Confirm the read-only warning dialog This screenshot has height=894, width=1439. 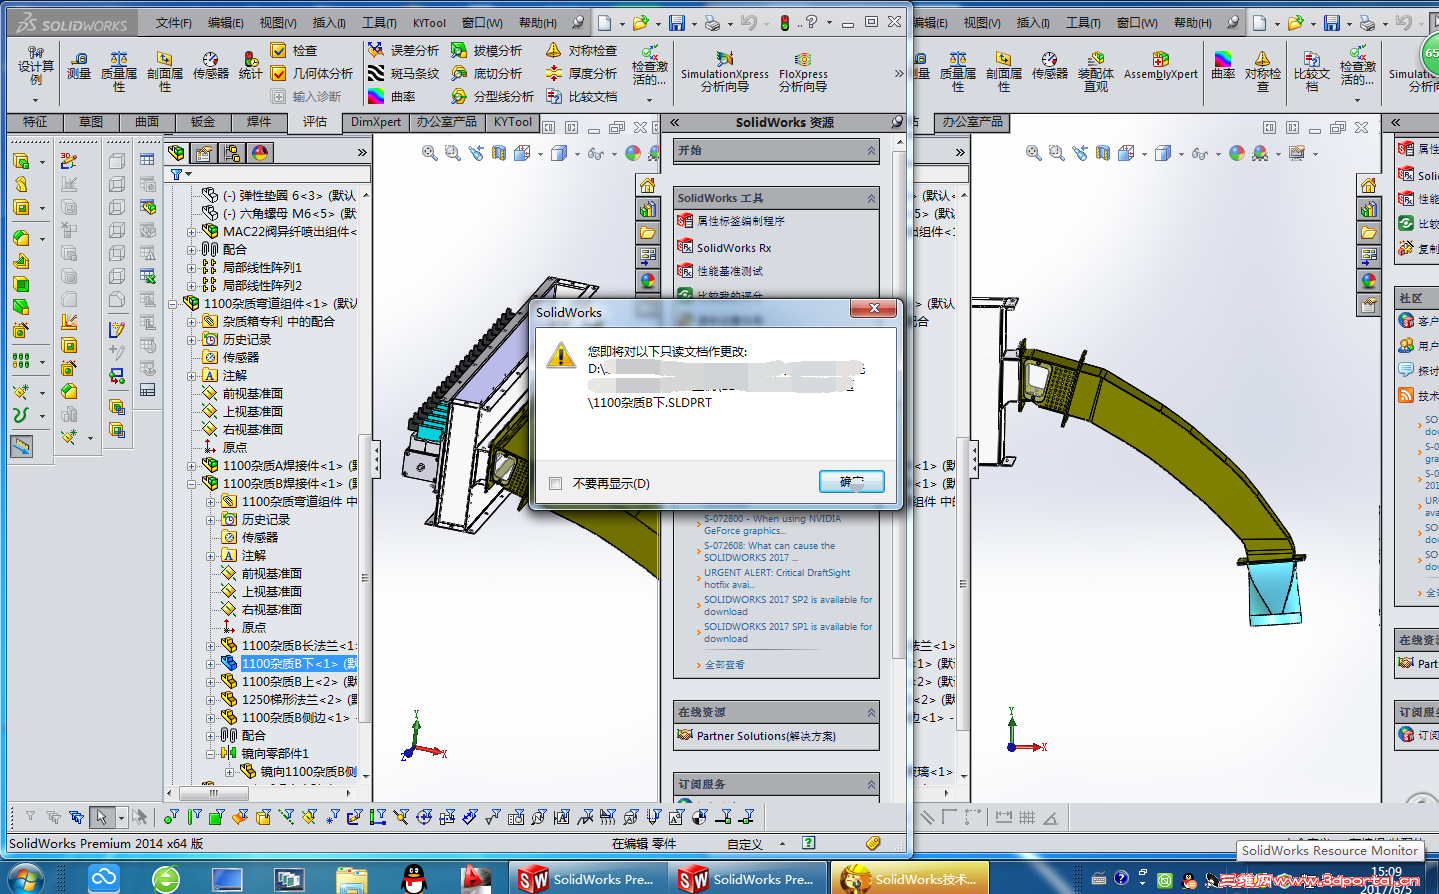(852, 482)
